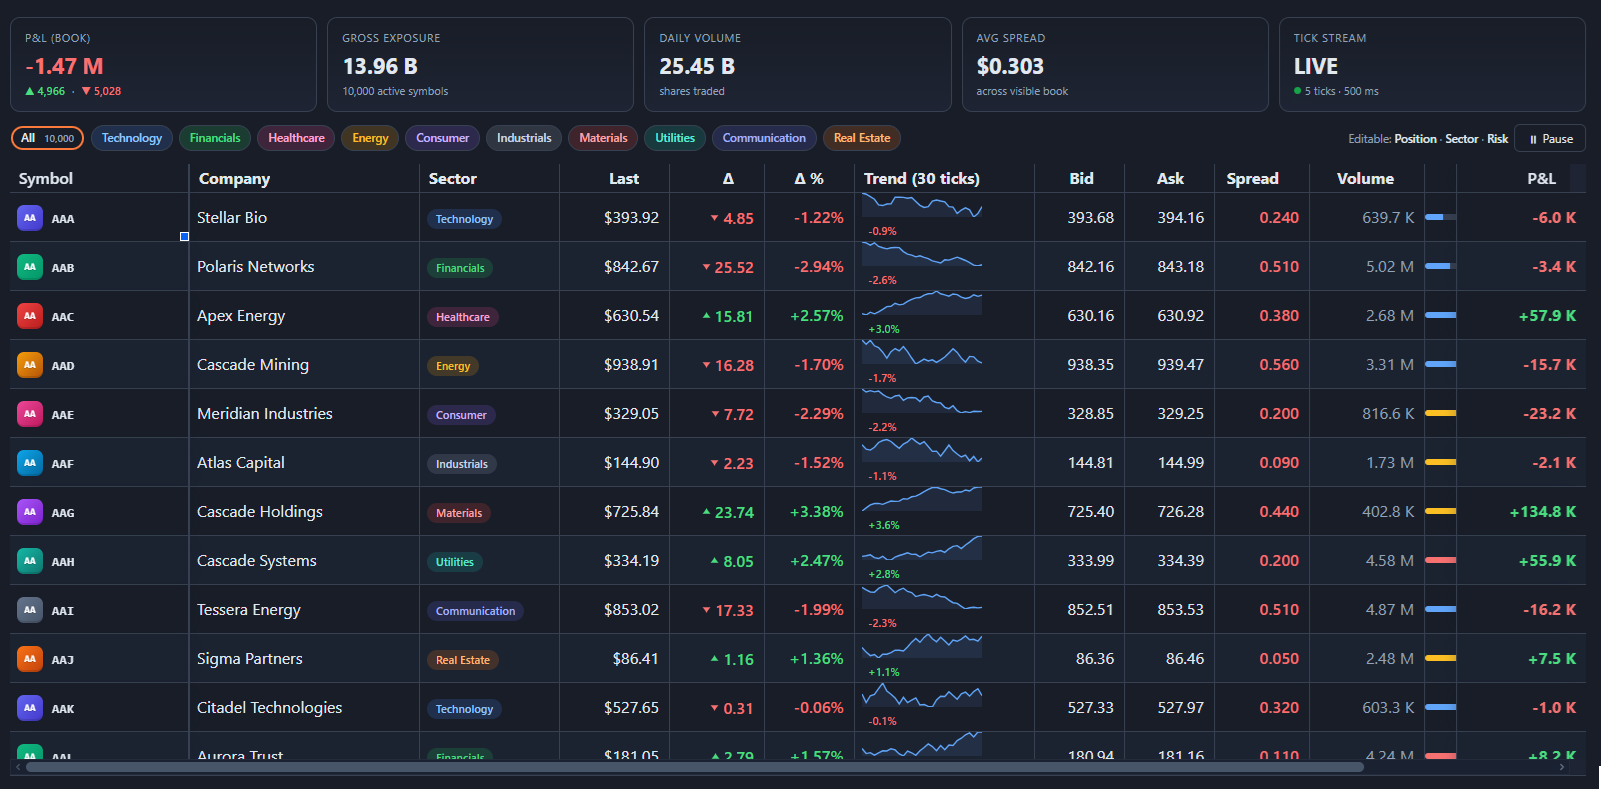Open Citadel Technologies trend sparkline
Viewport: 1601px width, 789px height.
coord(922,696)
